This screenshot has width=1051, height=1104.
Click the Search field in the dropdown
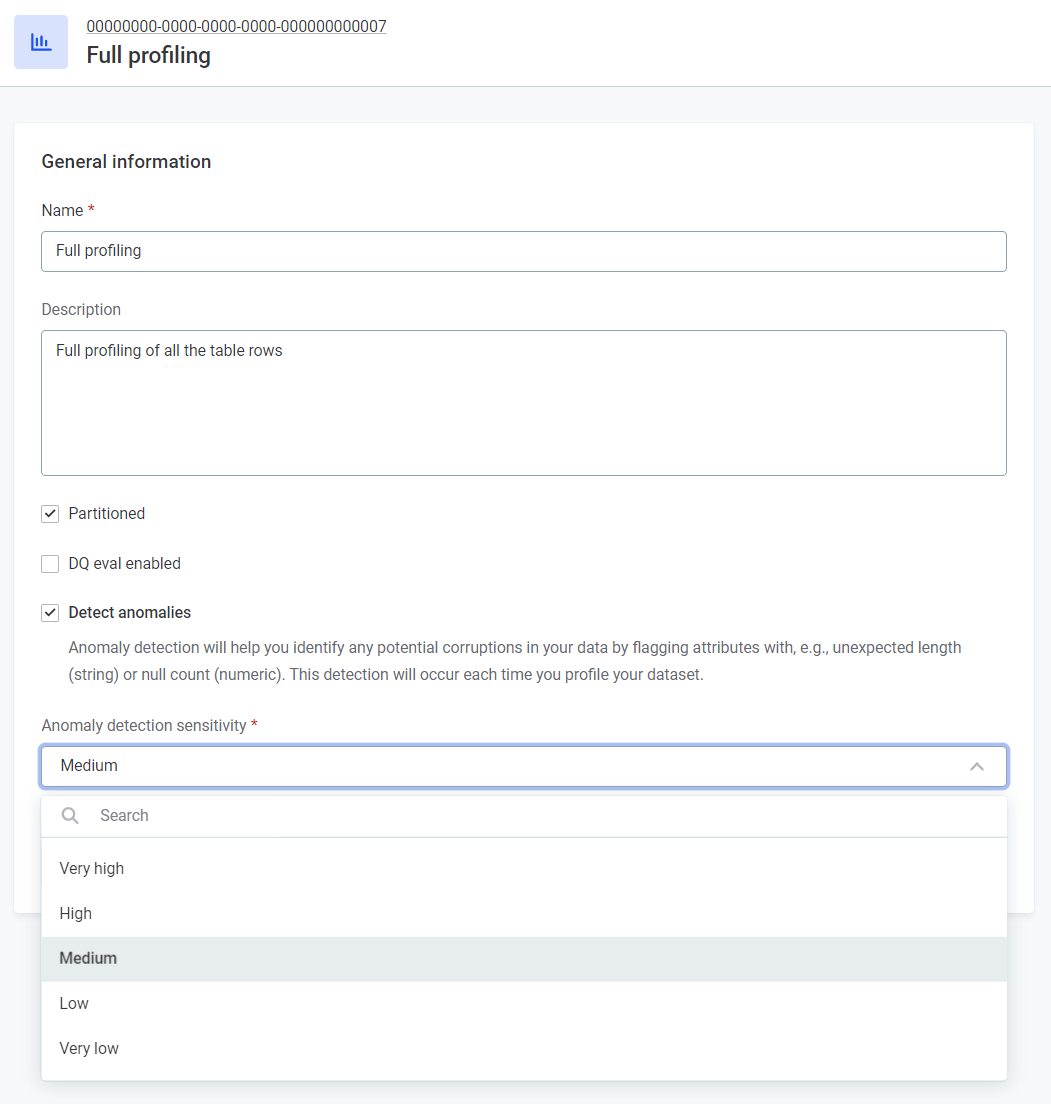[x=540, y=816]
